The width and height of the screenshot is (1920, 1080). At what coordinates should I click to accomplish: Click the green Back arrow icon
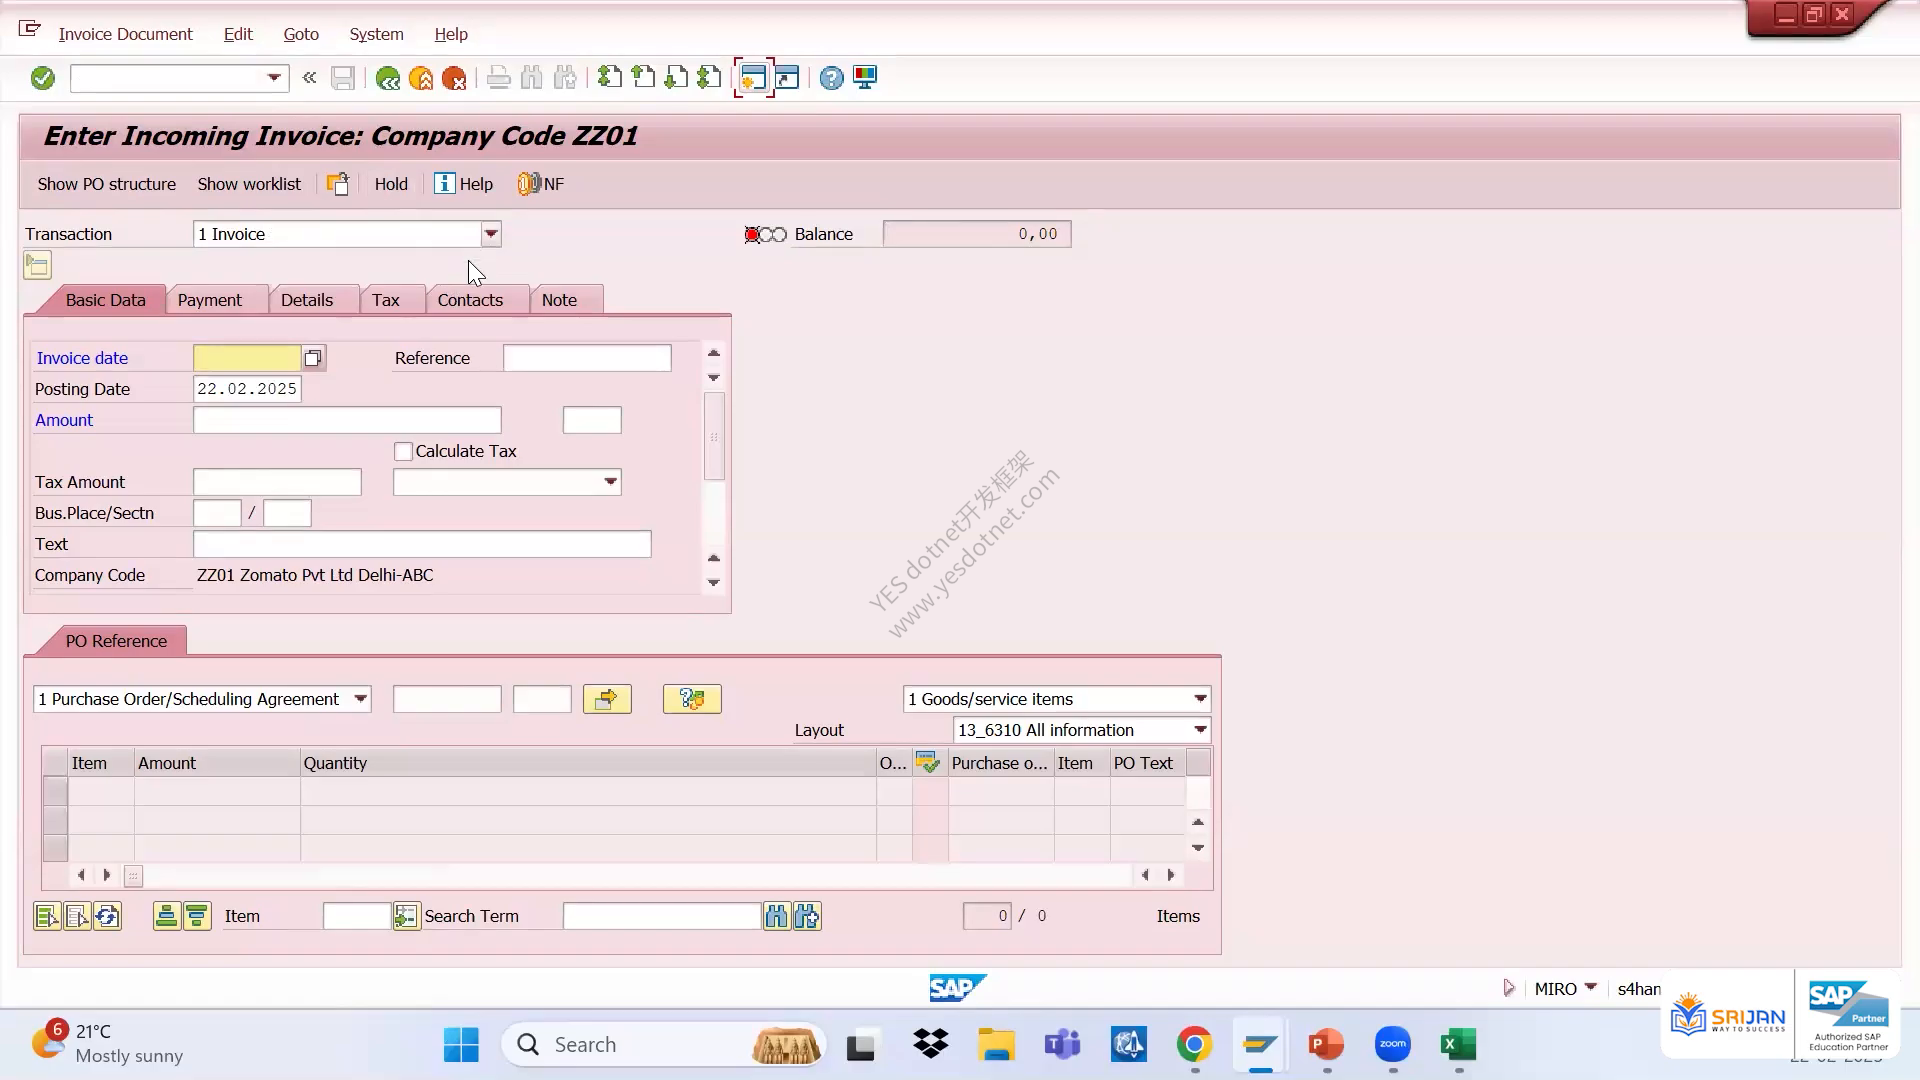[x=388, y=78]
